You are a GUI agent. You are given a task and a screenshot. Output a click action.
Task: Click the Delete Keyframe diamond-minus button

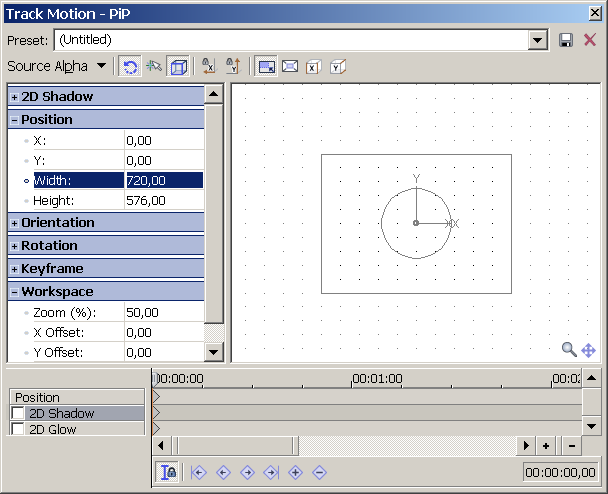click(319, 472)
